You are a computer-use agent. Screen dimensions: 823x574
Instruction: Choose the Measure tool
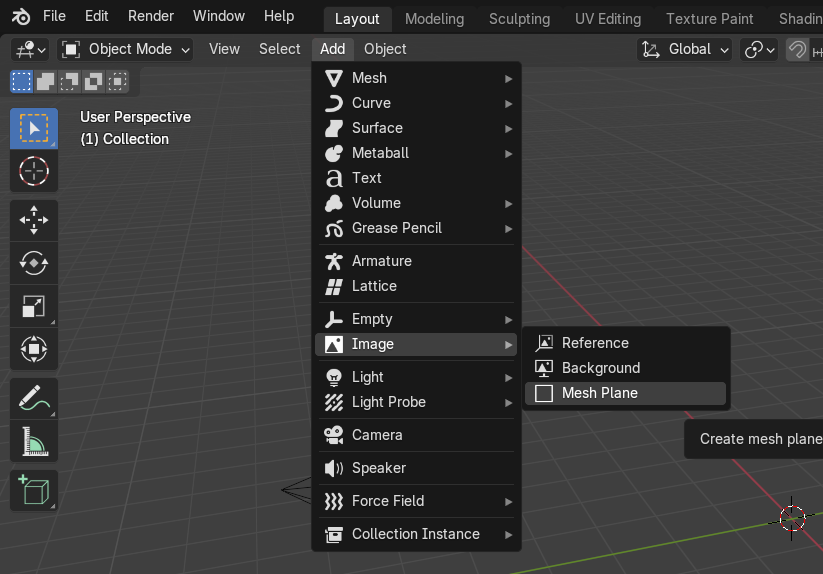click(x=34, y=441)
